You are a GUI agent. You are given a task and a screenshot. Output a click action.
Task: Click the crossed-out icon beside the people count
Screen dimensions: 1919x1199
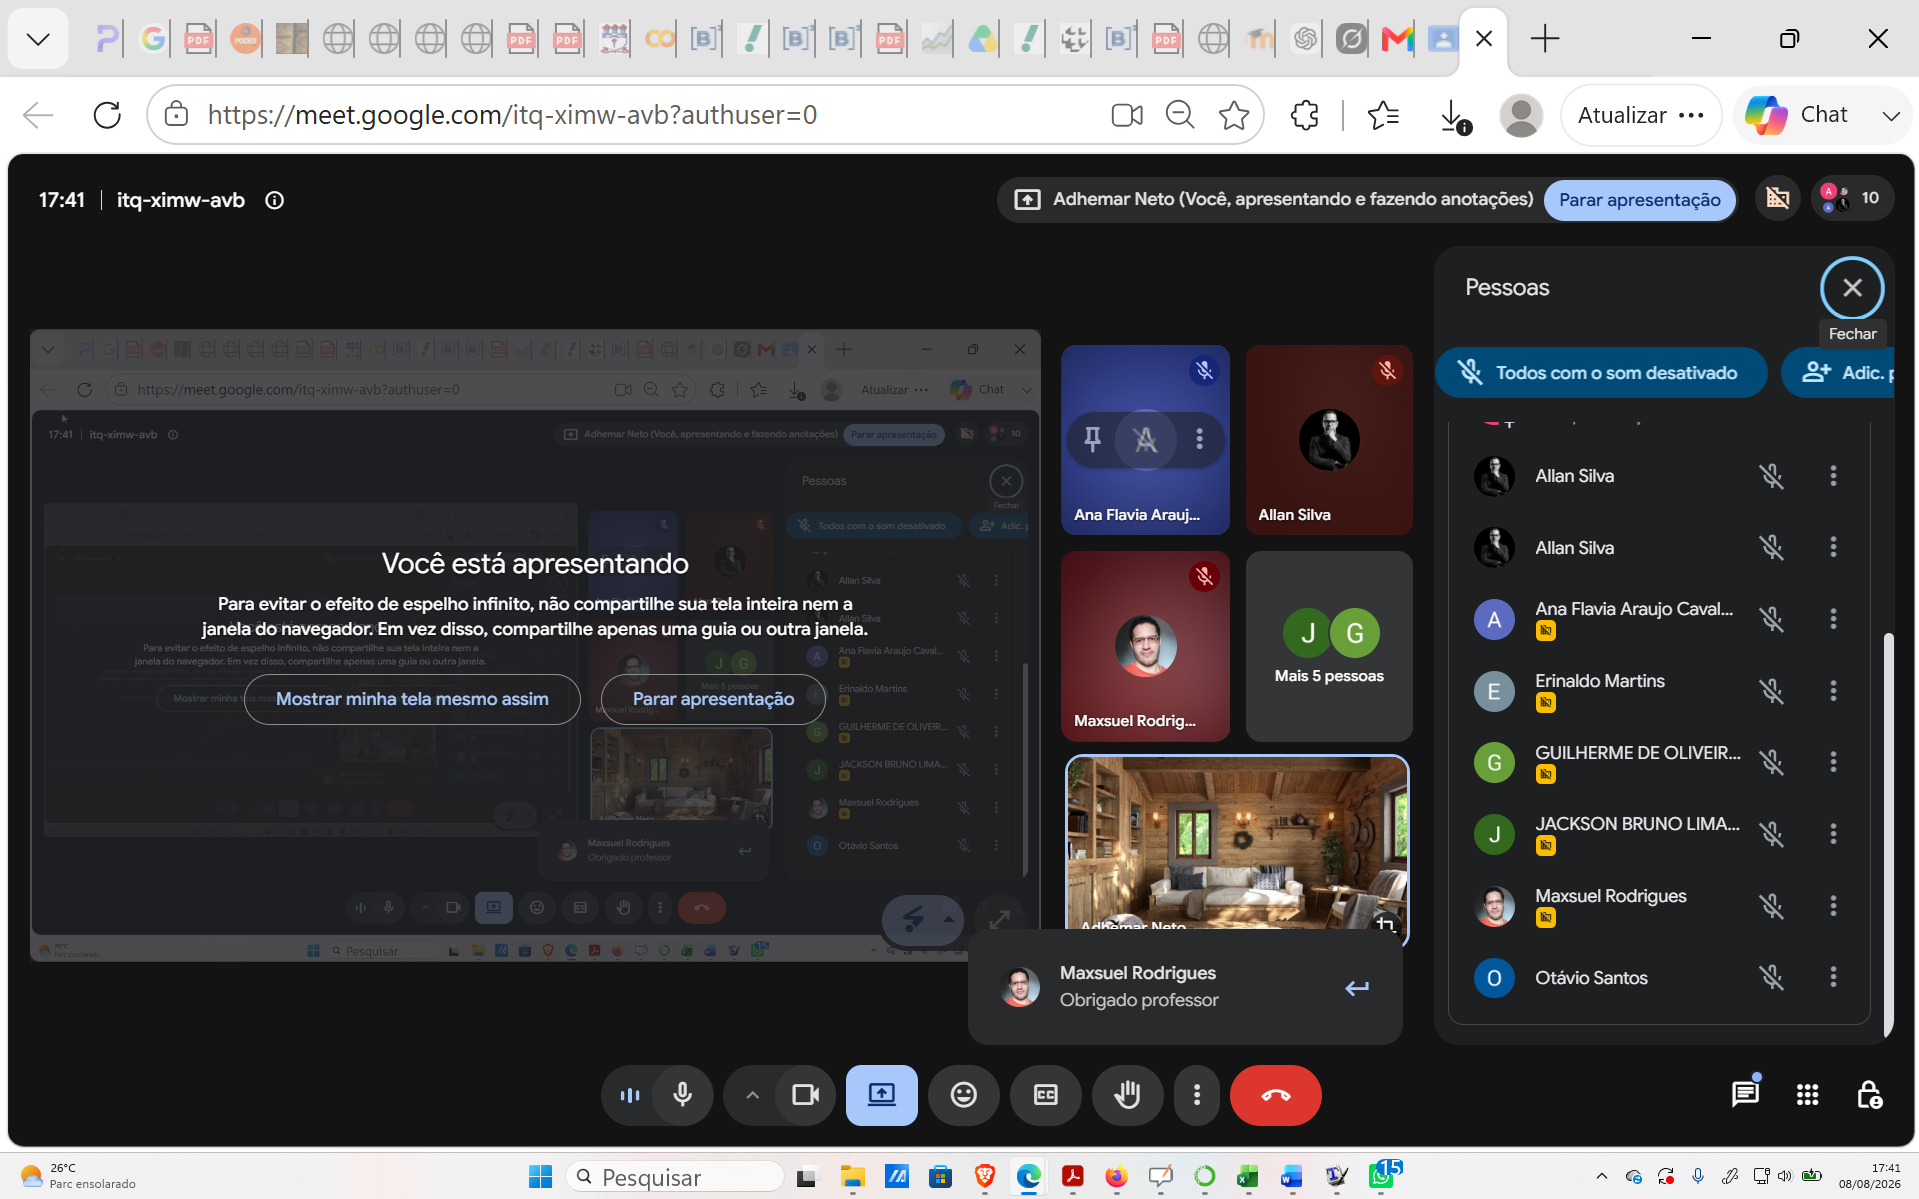[x=1777, y=198]
